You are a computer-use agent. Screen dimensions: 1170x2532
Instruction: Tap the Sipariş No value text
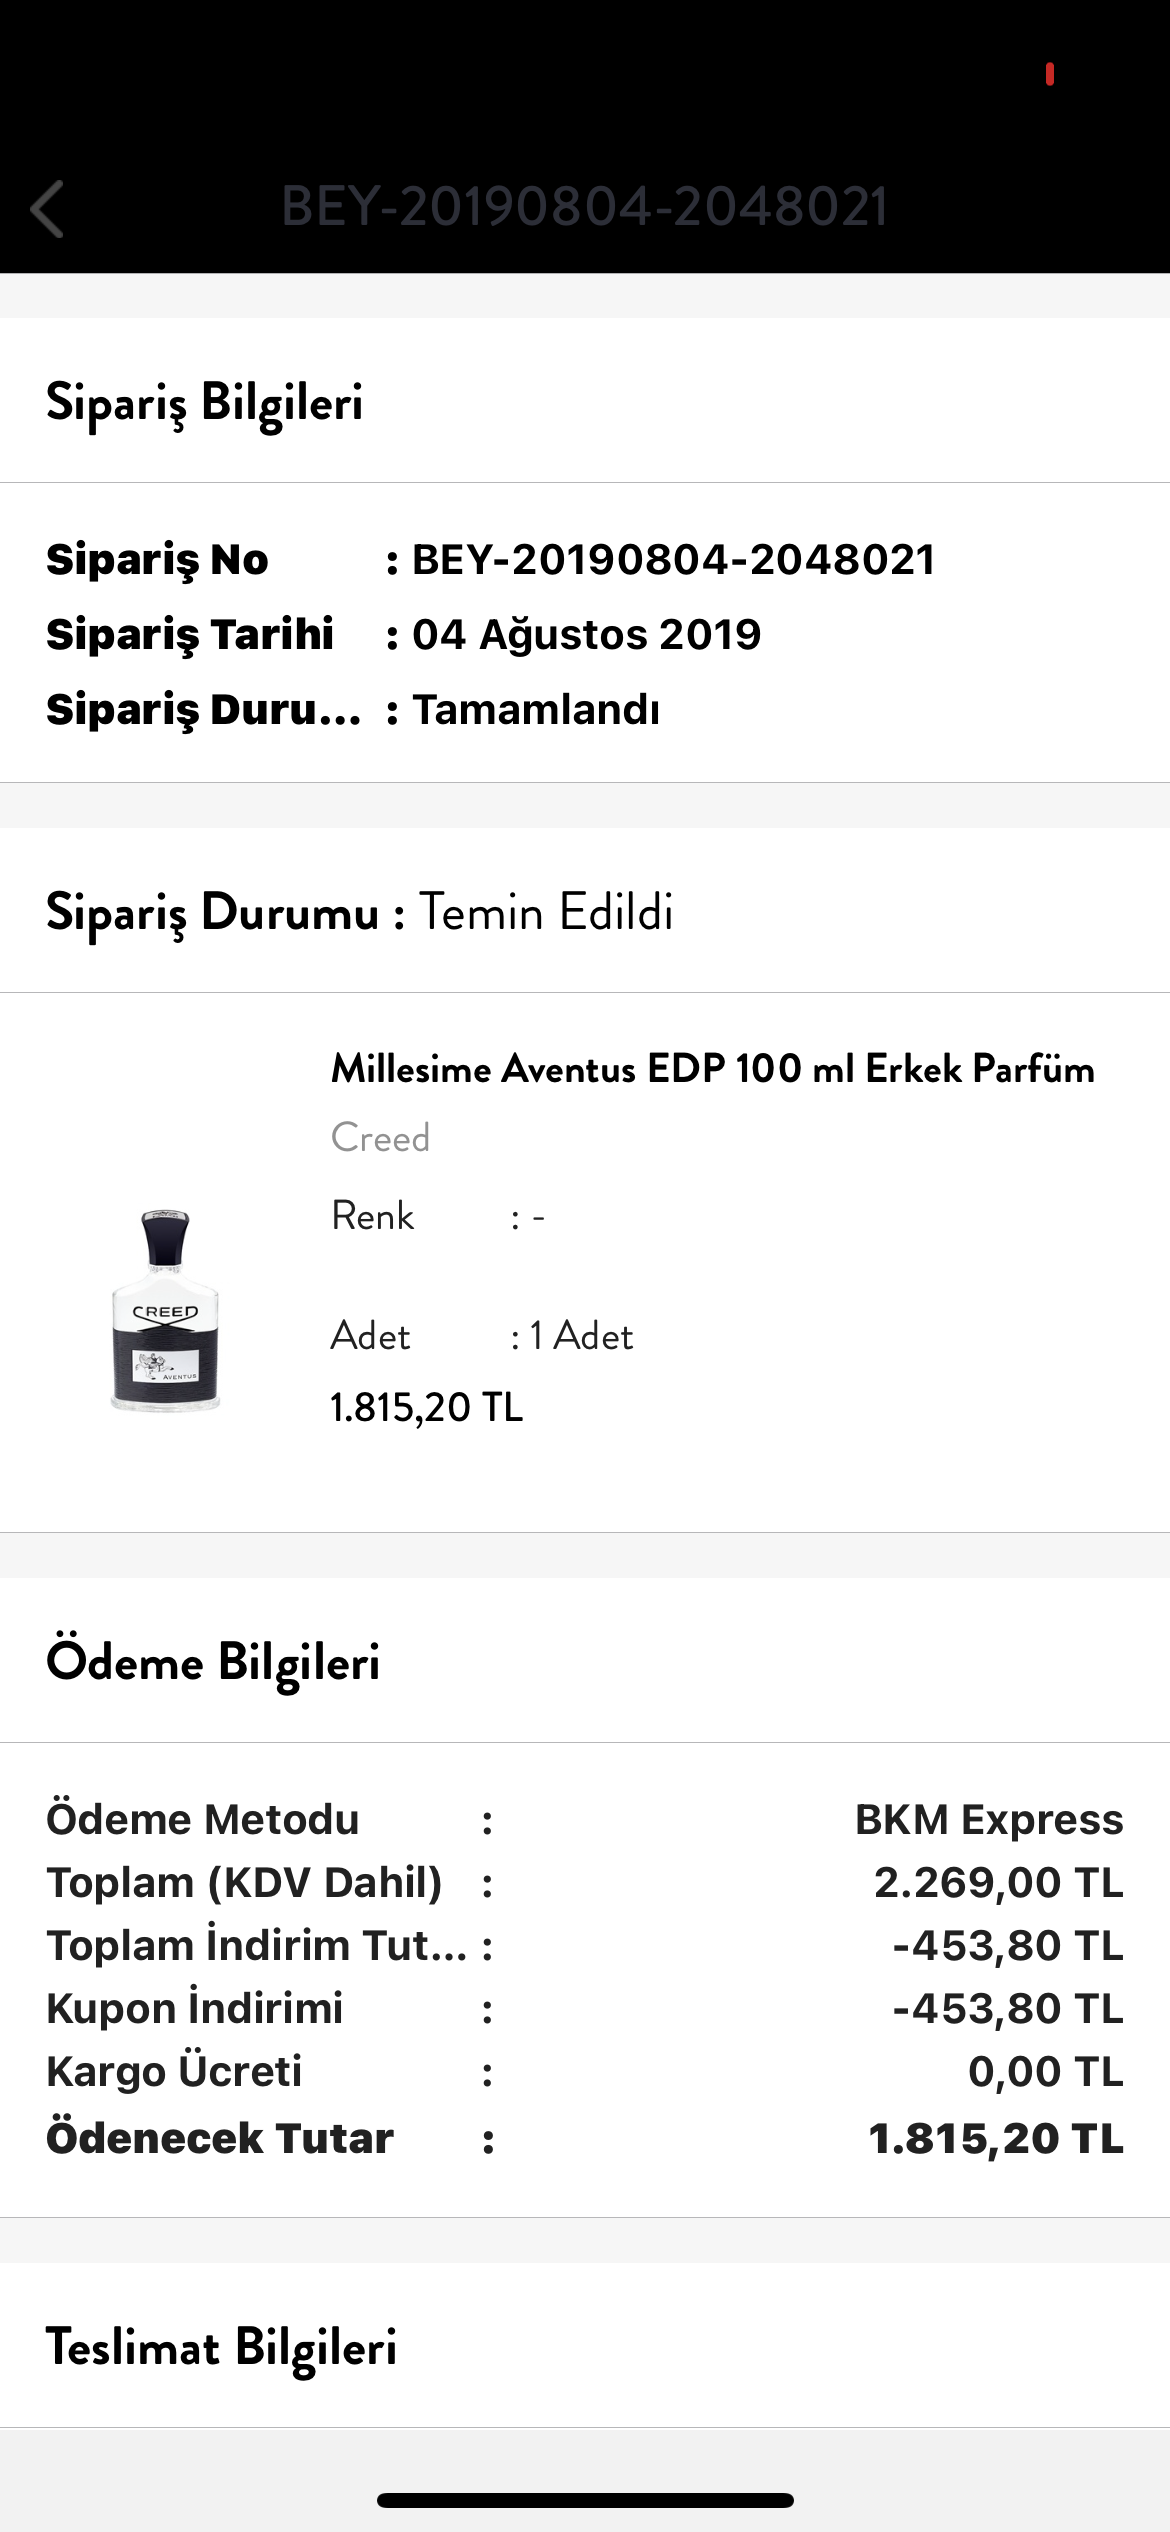coord(674,560)
